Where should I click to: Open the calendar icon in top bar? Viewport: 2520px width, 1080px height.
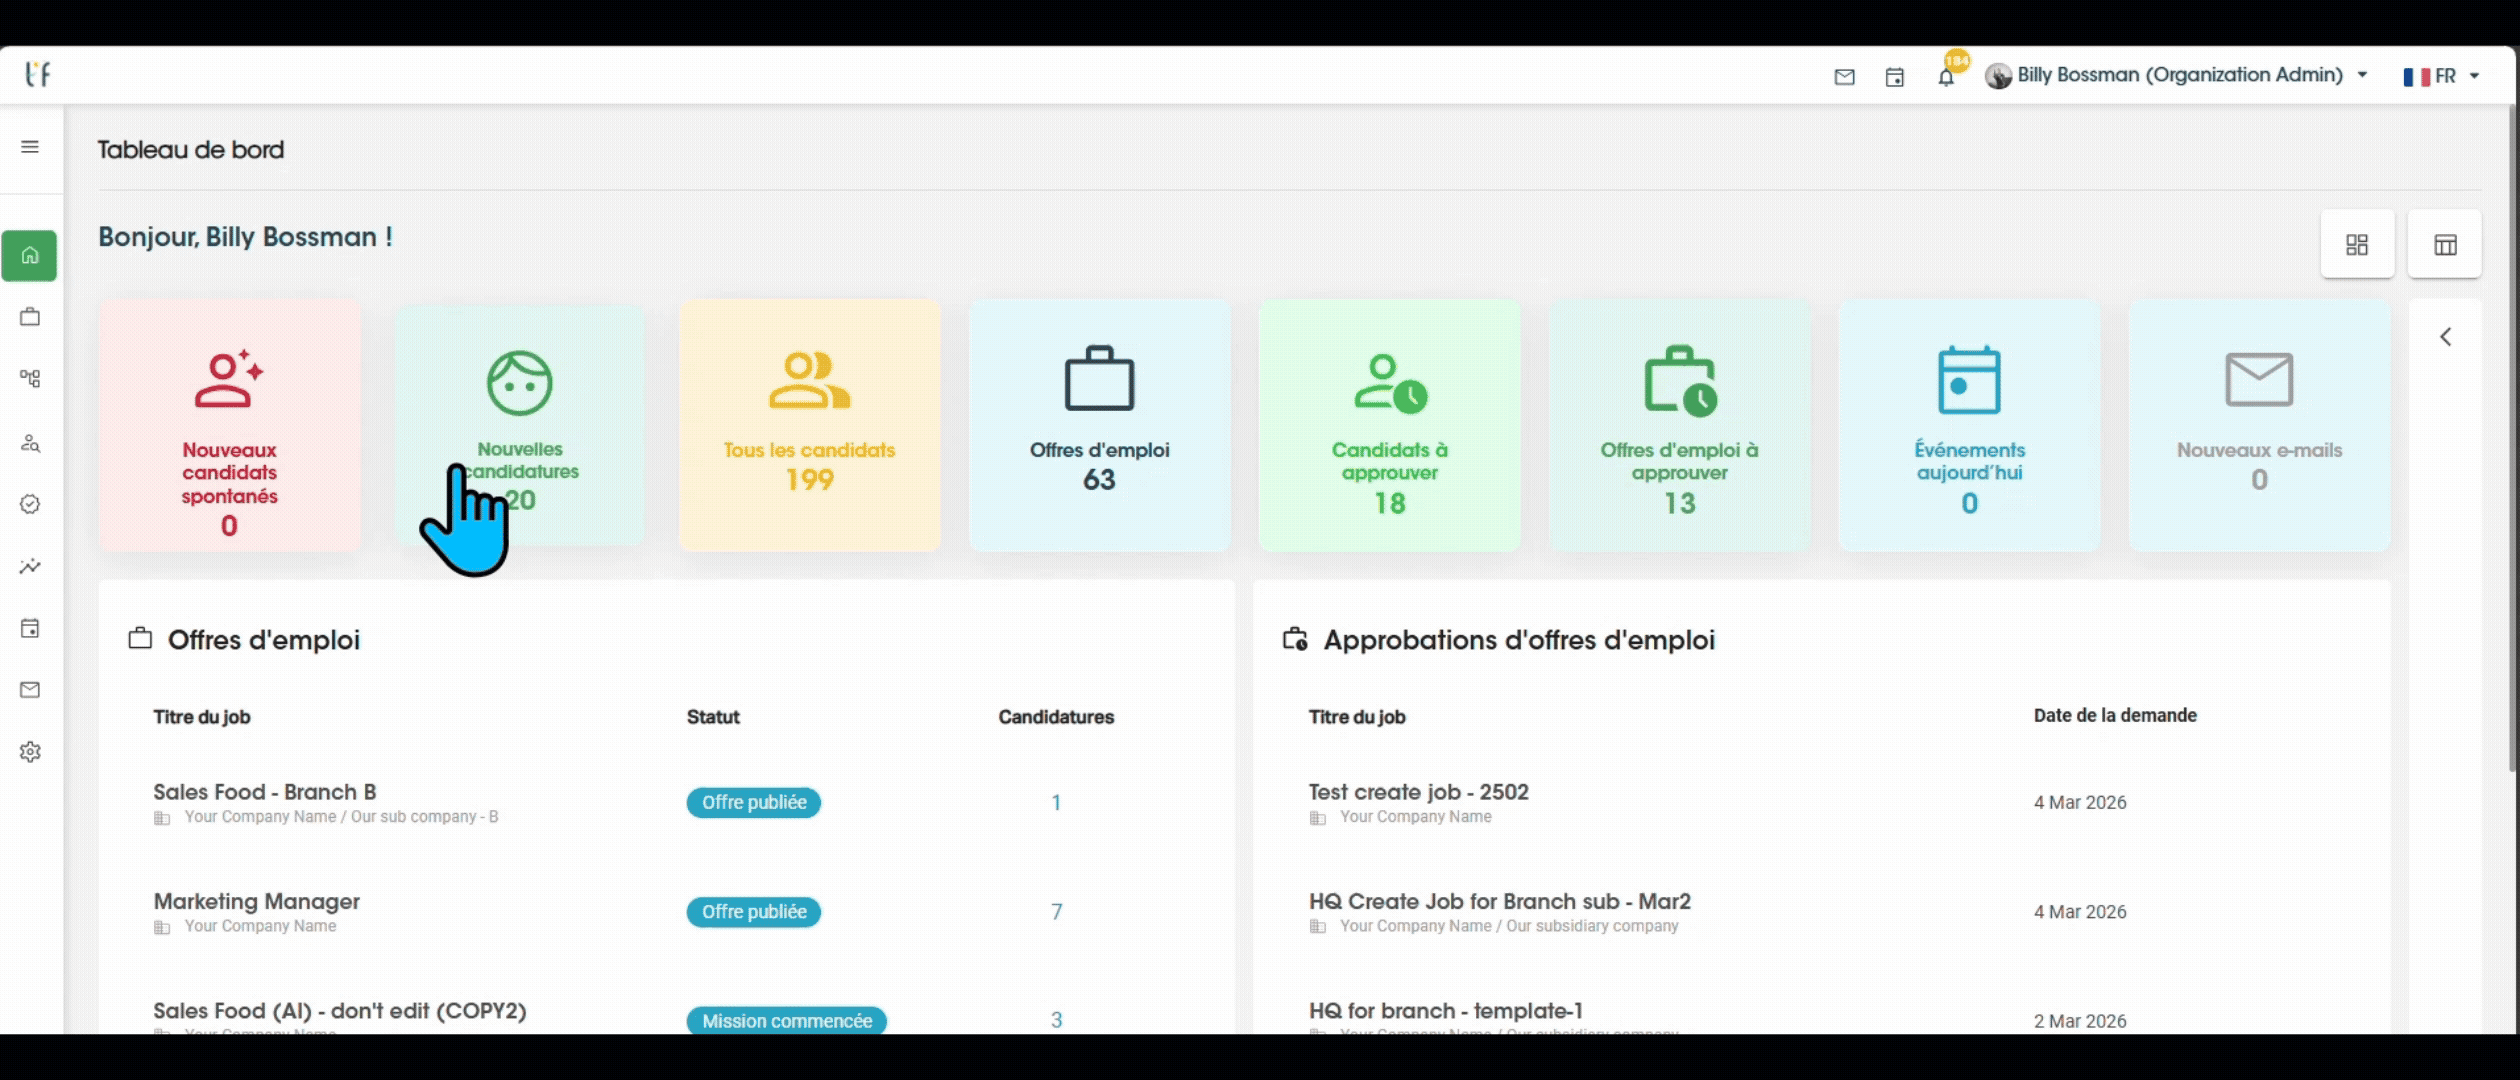(1894, 77)
